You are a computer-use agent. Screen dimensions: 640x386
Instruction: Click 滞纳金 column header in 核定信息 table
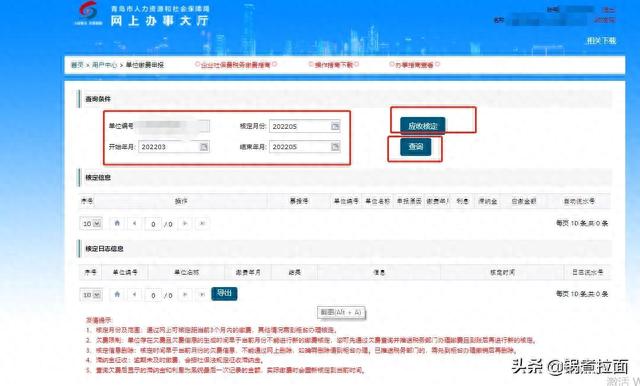(x=487, y=201)
